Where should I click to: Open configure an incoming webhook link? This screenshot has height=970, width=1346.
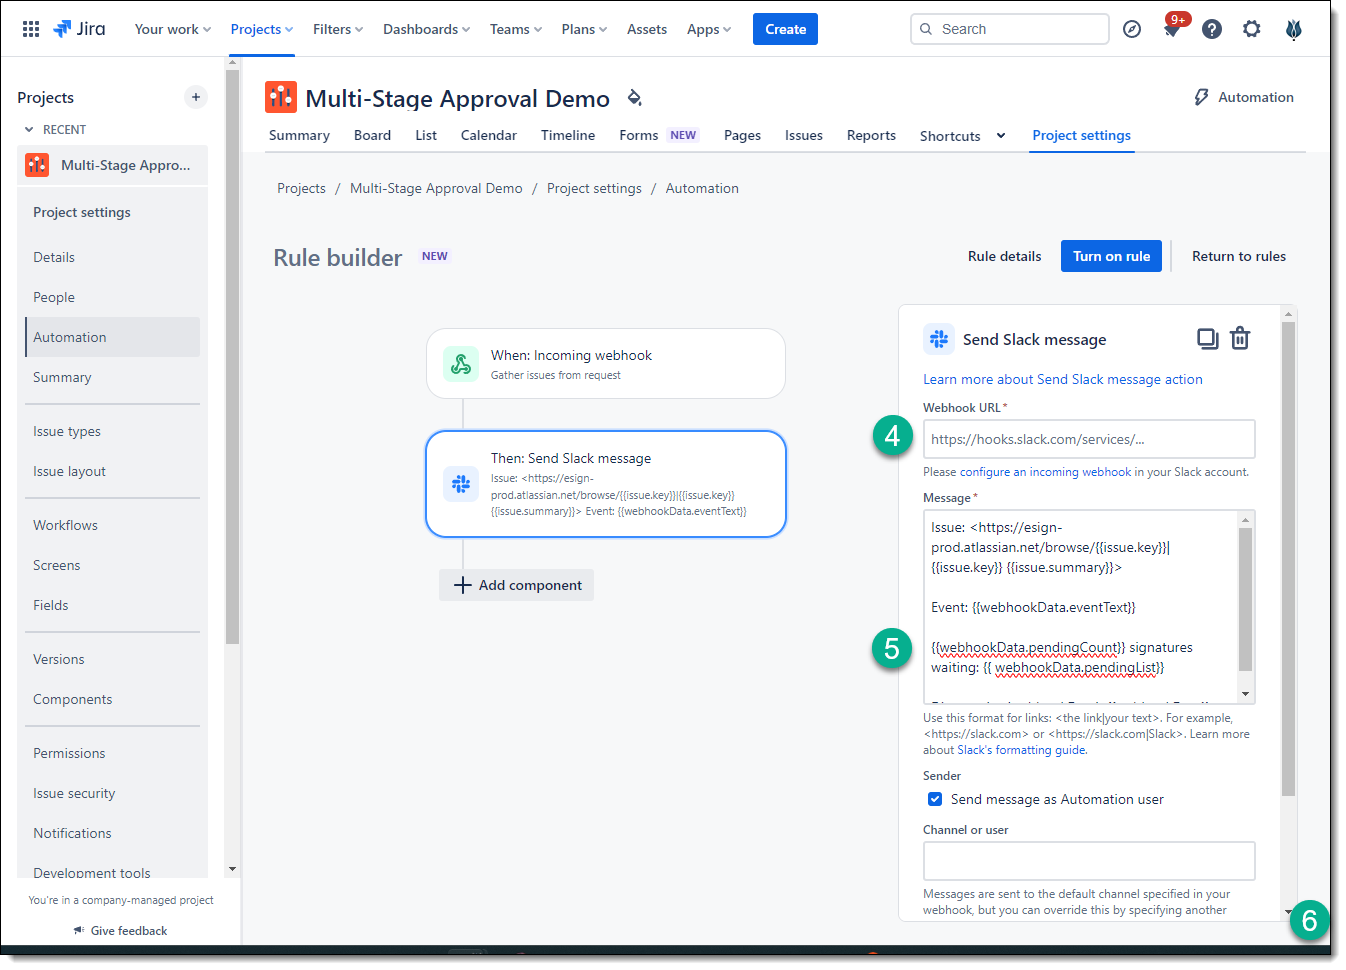(1045, 472)
